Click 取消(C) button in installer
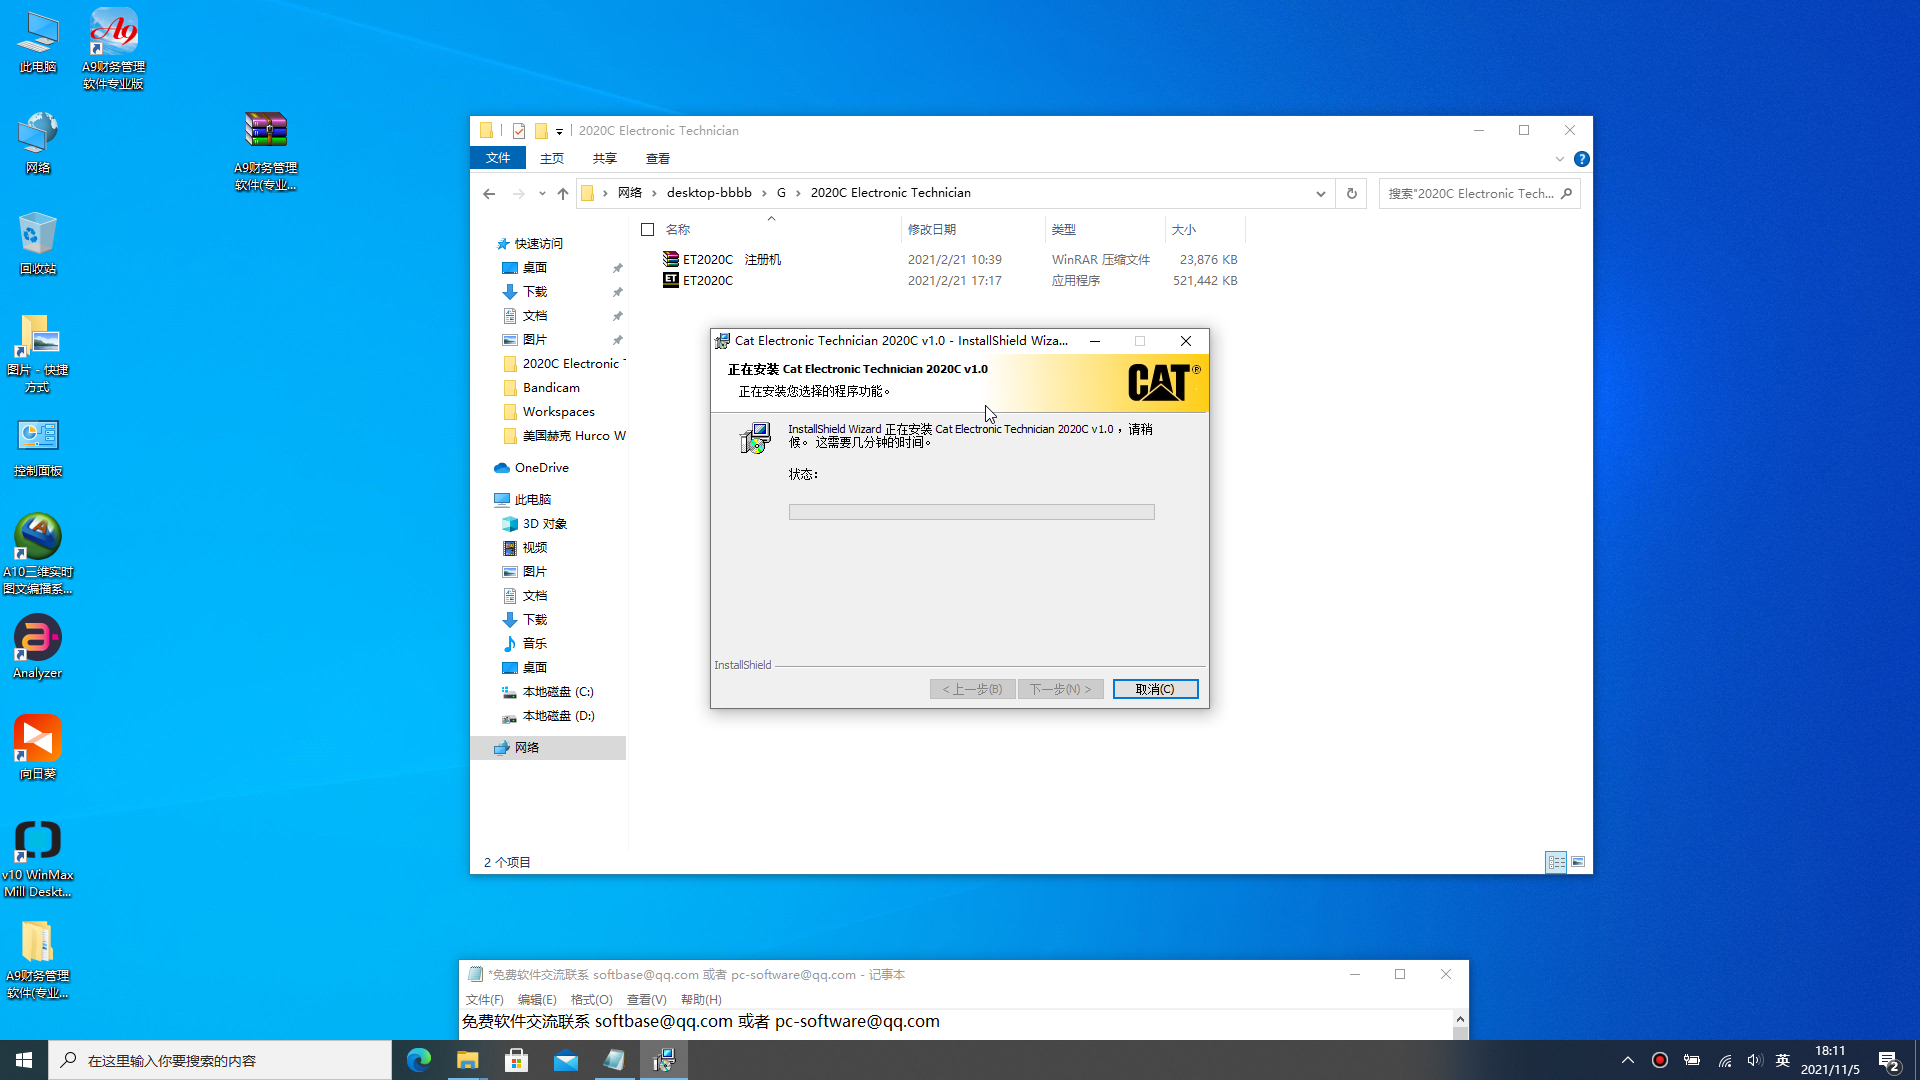1920x1080 pixels. pos(1155,689)
